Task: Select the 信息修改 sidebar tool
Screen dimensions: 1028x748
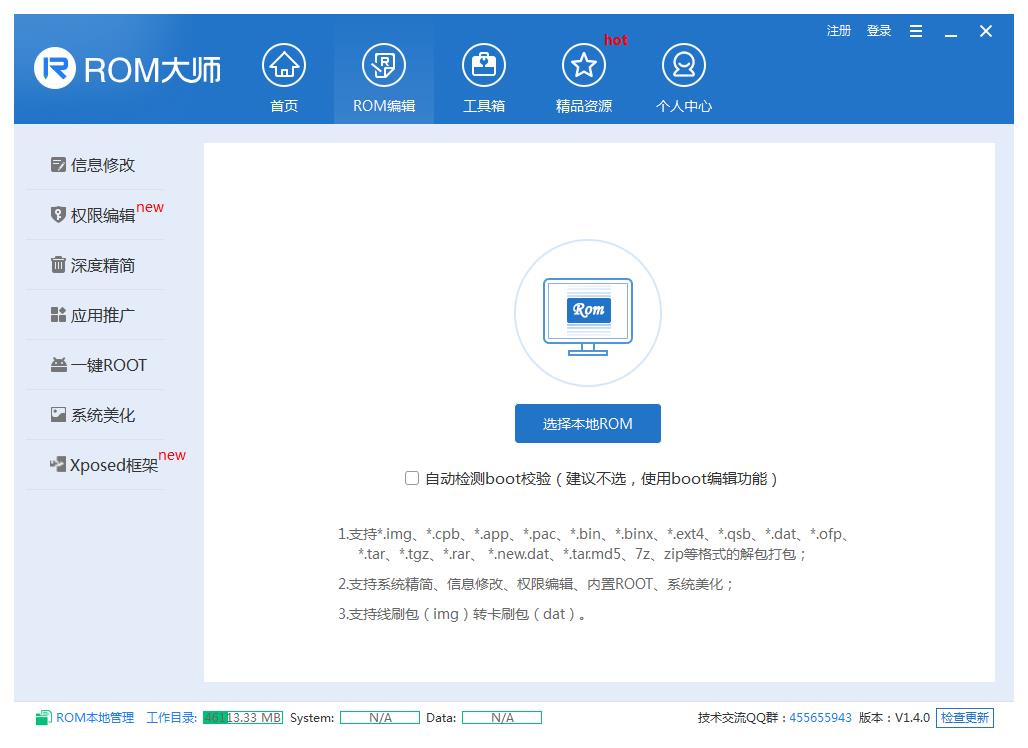Action: tap(97, 164)
